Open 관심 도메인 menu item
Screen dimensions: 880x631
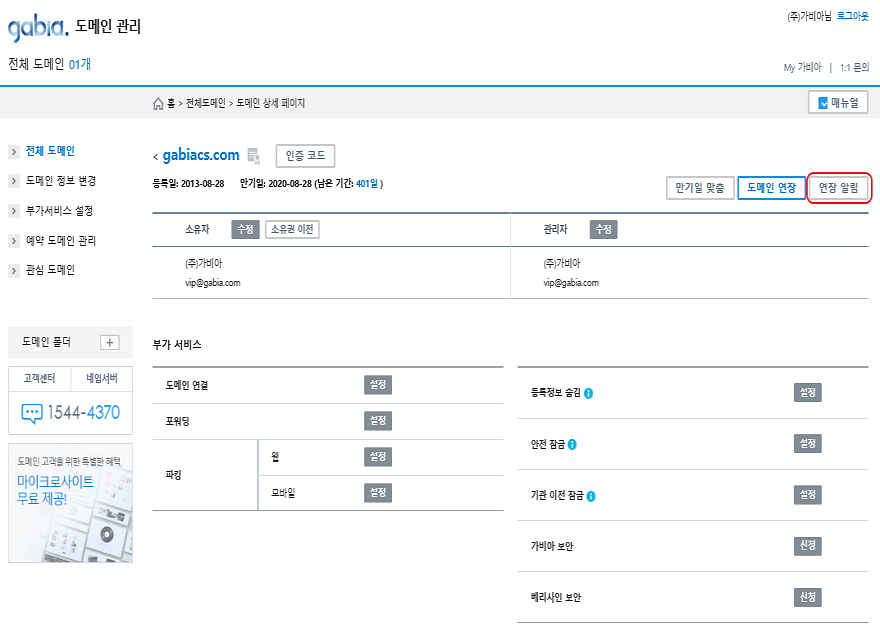50,270
